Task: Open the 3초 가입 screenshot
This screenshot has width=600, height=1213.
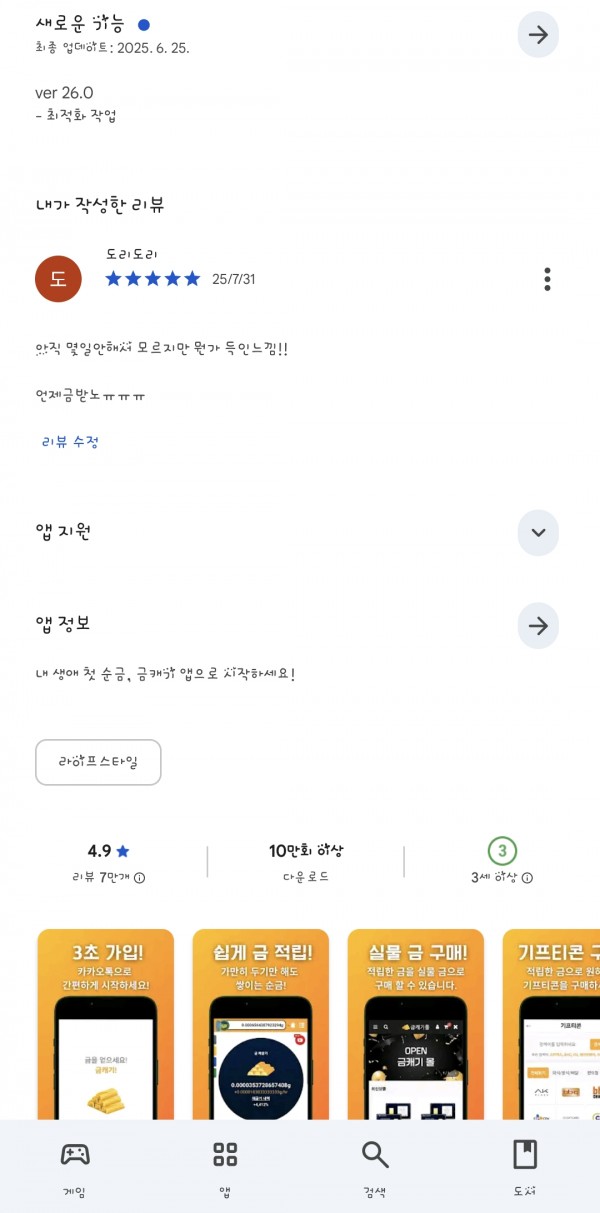Action: [106, 1025]
